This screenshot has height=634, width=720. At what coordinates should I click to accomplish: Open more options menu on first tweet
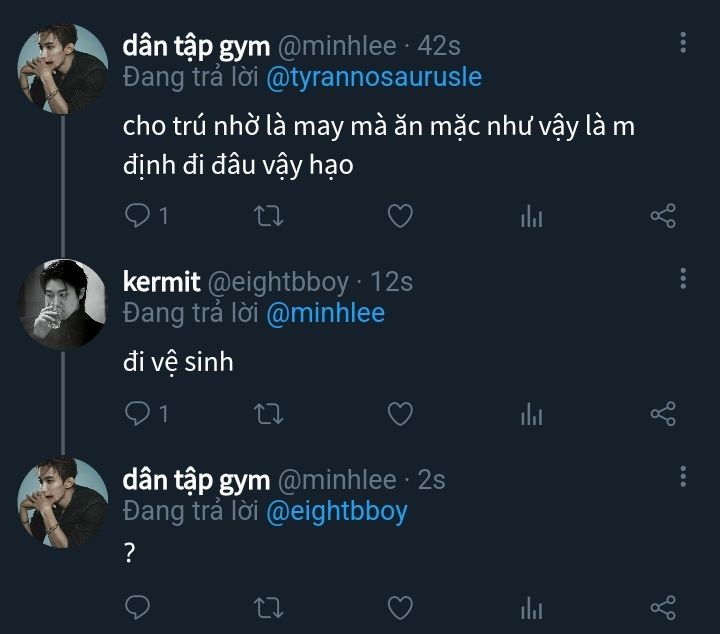[x=683, y=42]
